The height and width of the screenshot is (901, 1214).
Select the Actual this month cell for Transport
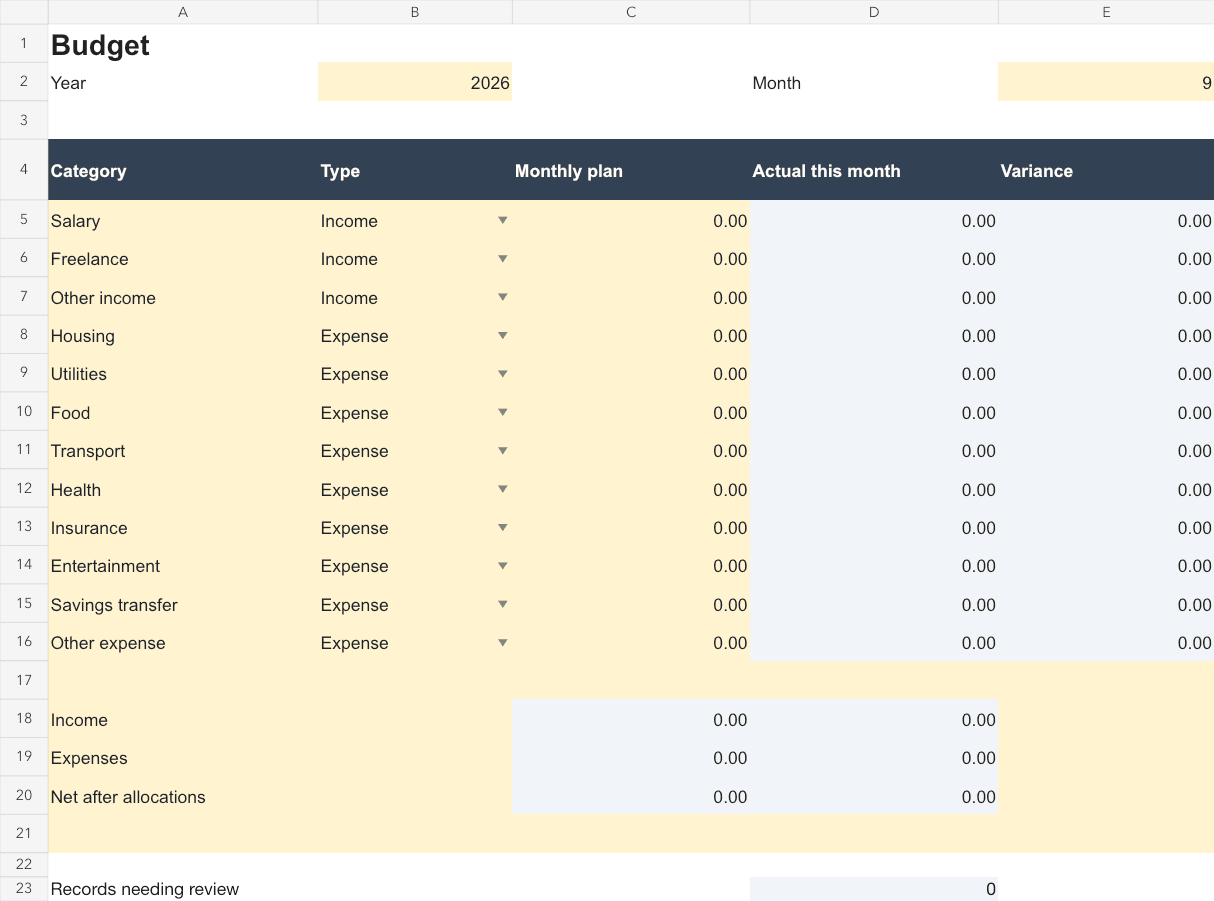point(874,450)
